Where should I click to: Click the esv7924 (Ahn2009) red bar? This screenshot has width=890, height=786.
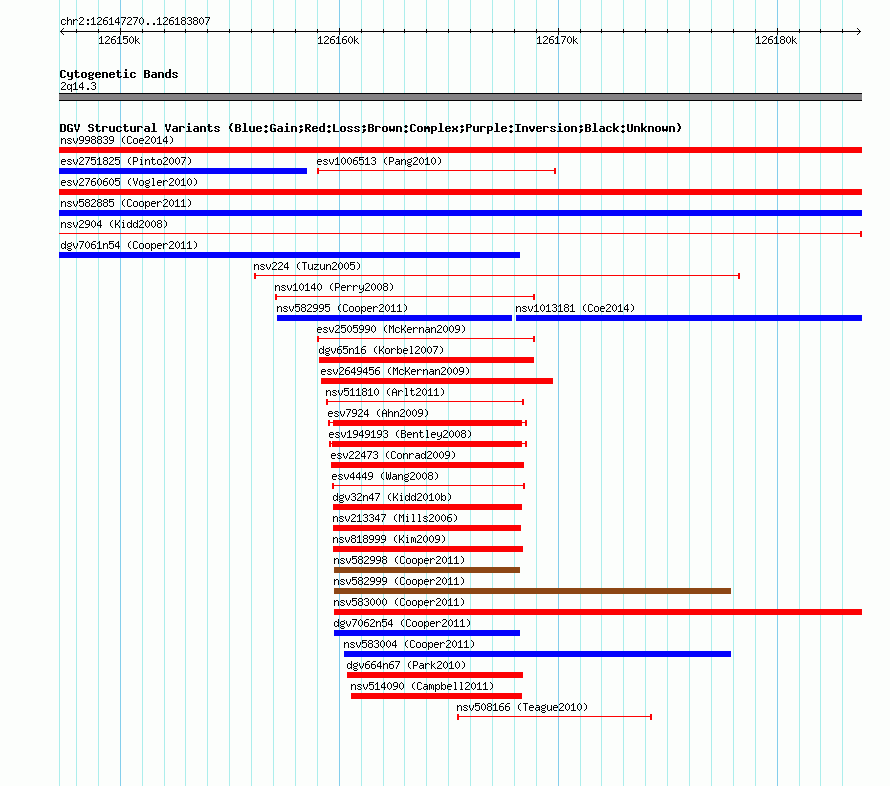pos(427,423)
